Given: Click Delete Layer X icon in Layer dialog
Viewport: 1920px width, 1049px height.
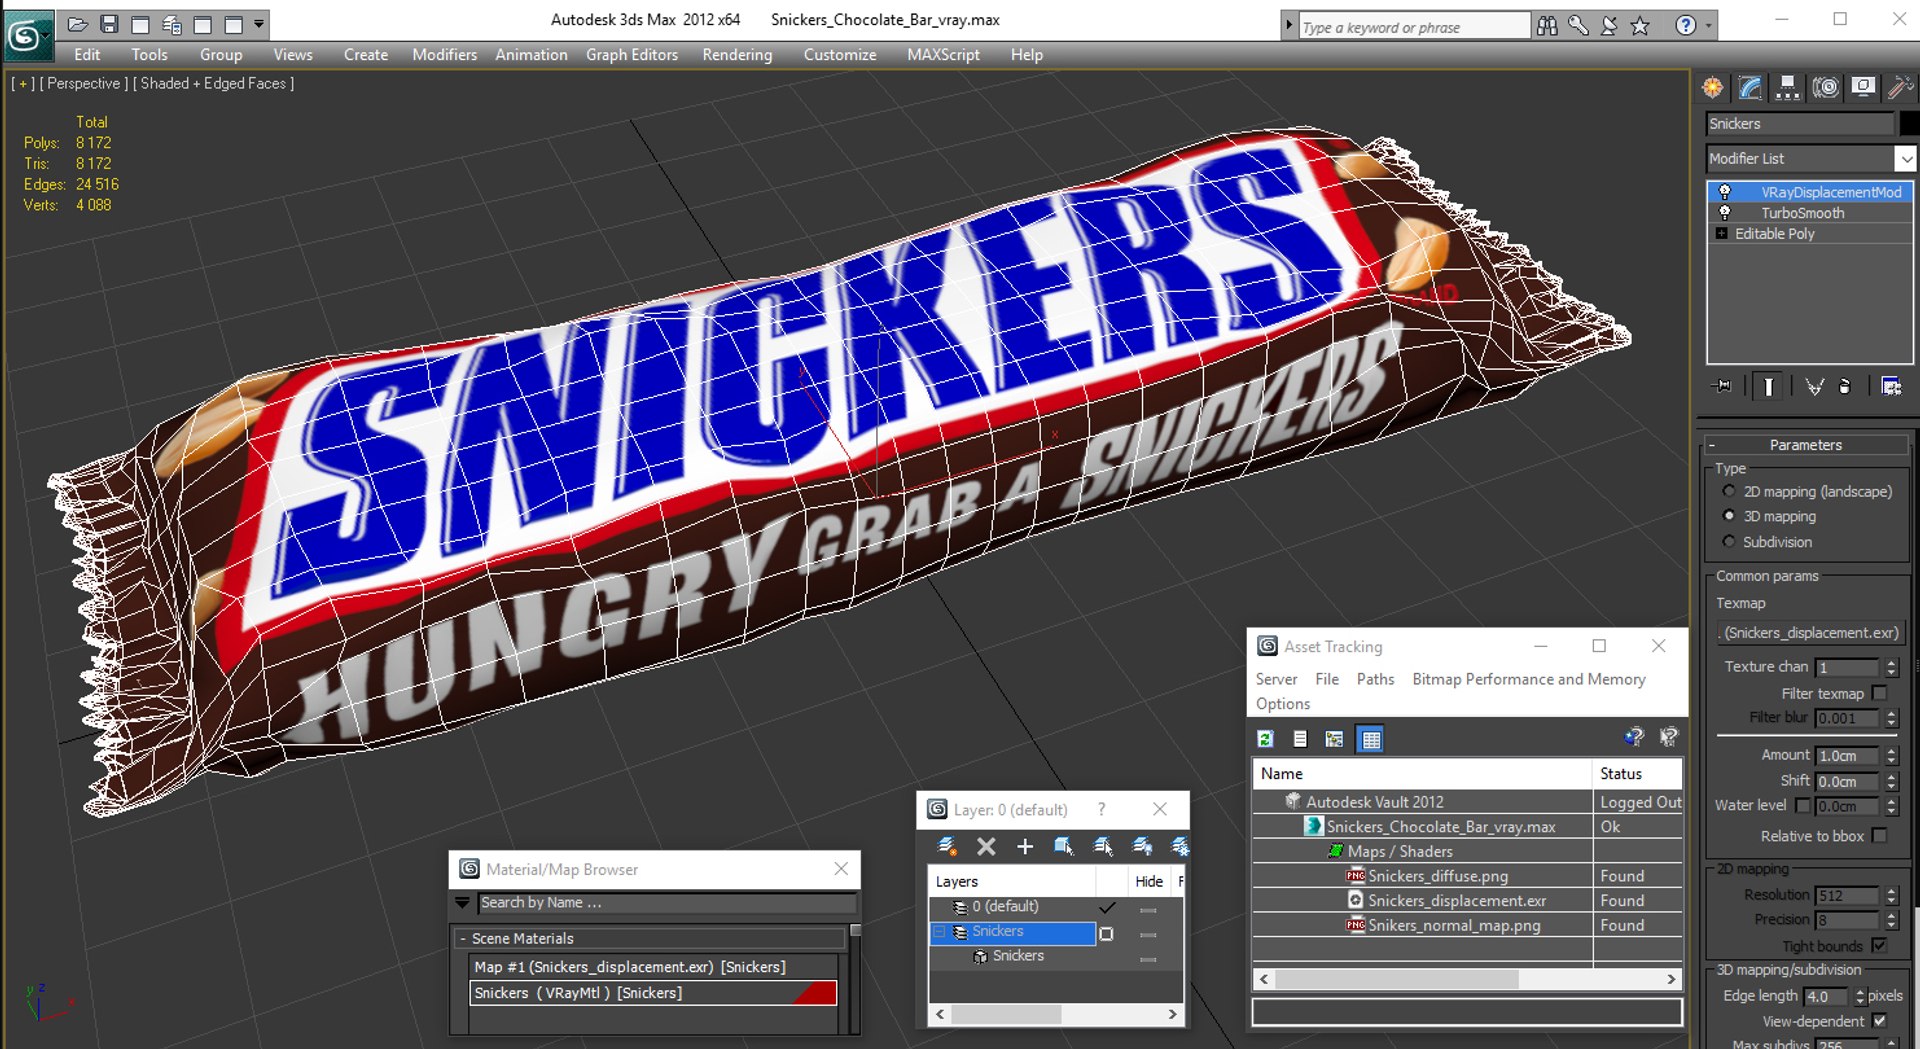Looking at the screenshot, I should (x=986, y=847).
